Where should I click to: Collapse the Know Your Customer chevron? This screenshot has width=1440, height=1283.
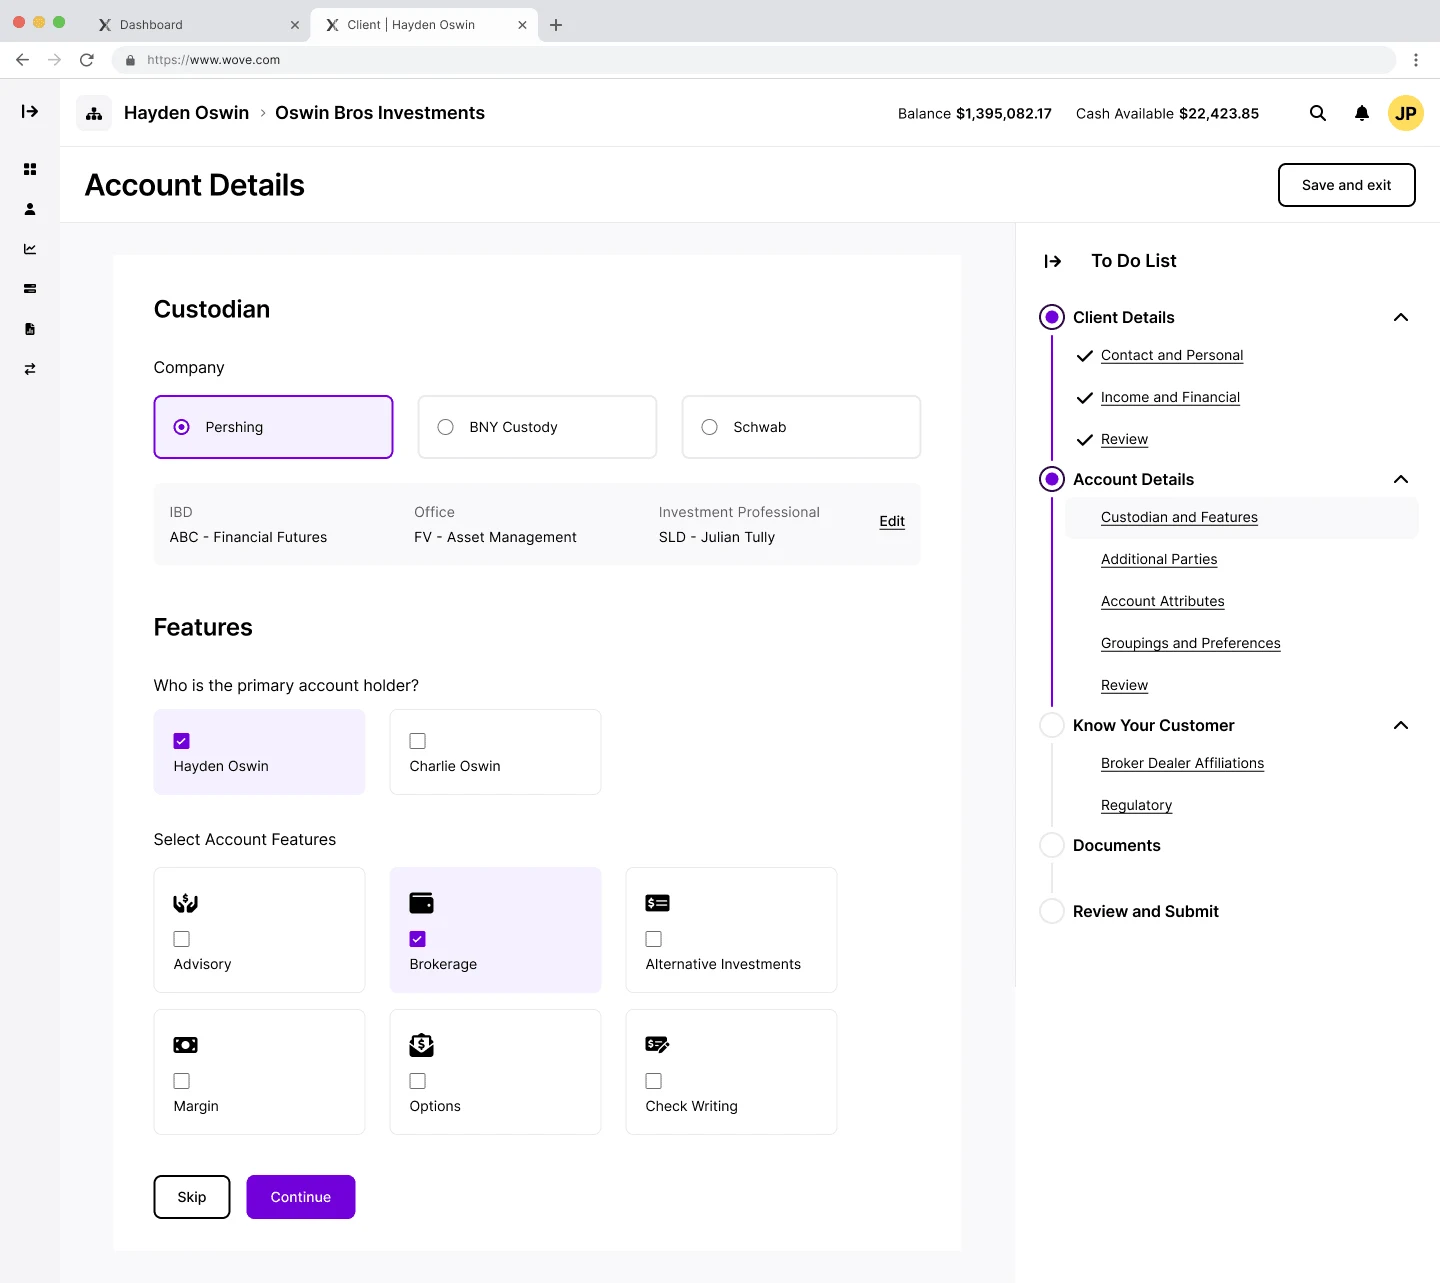pyautogui.click(x=1401, y=725)
